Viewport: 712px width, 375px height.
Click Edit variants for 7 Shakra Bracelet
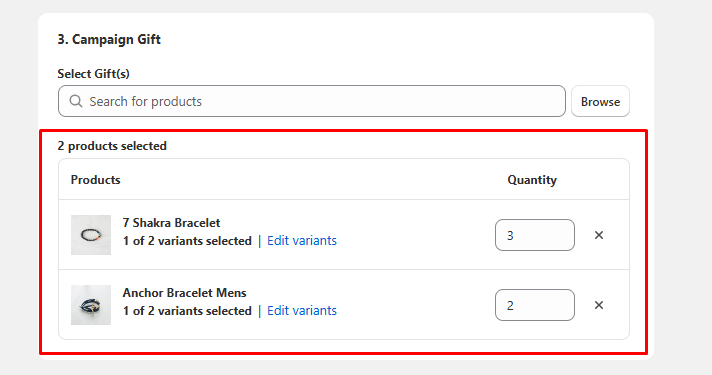pyautogui.click(x=302, y=241)
